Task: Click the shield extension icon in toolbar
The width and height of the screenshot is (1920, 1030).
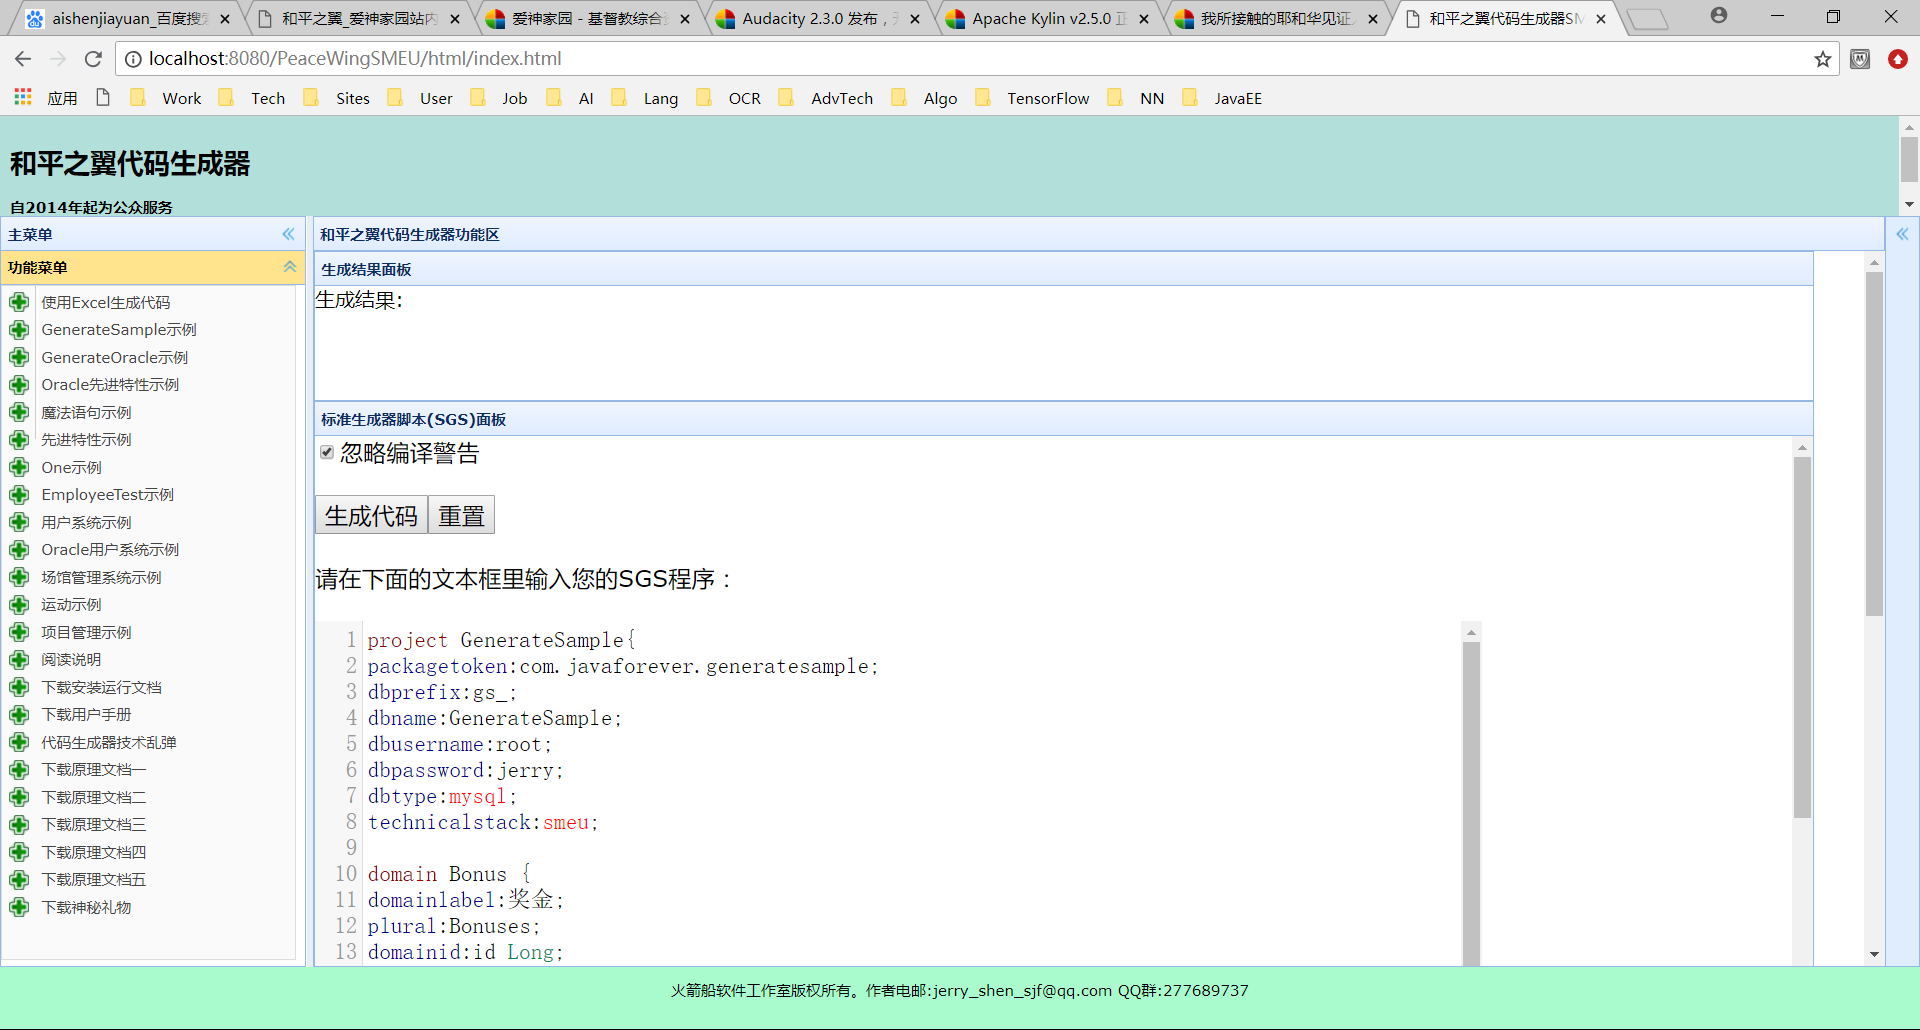Action: coord(1860,59)
